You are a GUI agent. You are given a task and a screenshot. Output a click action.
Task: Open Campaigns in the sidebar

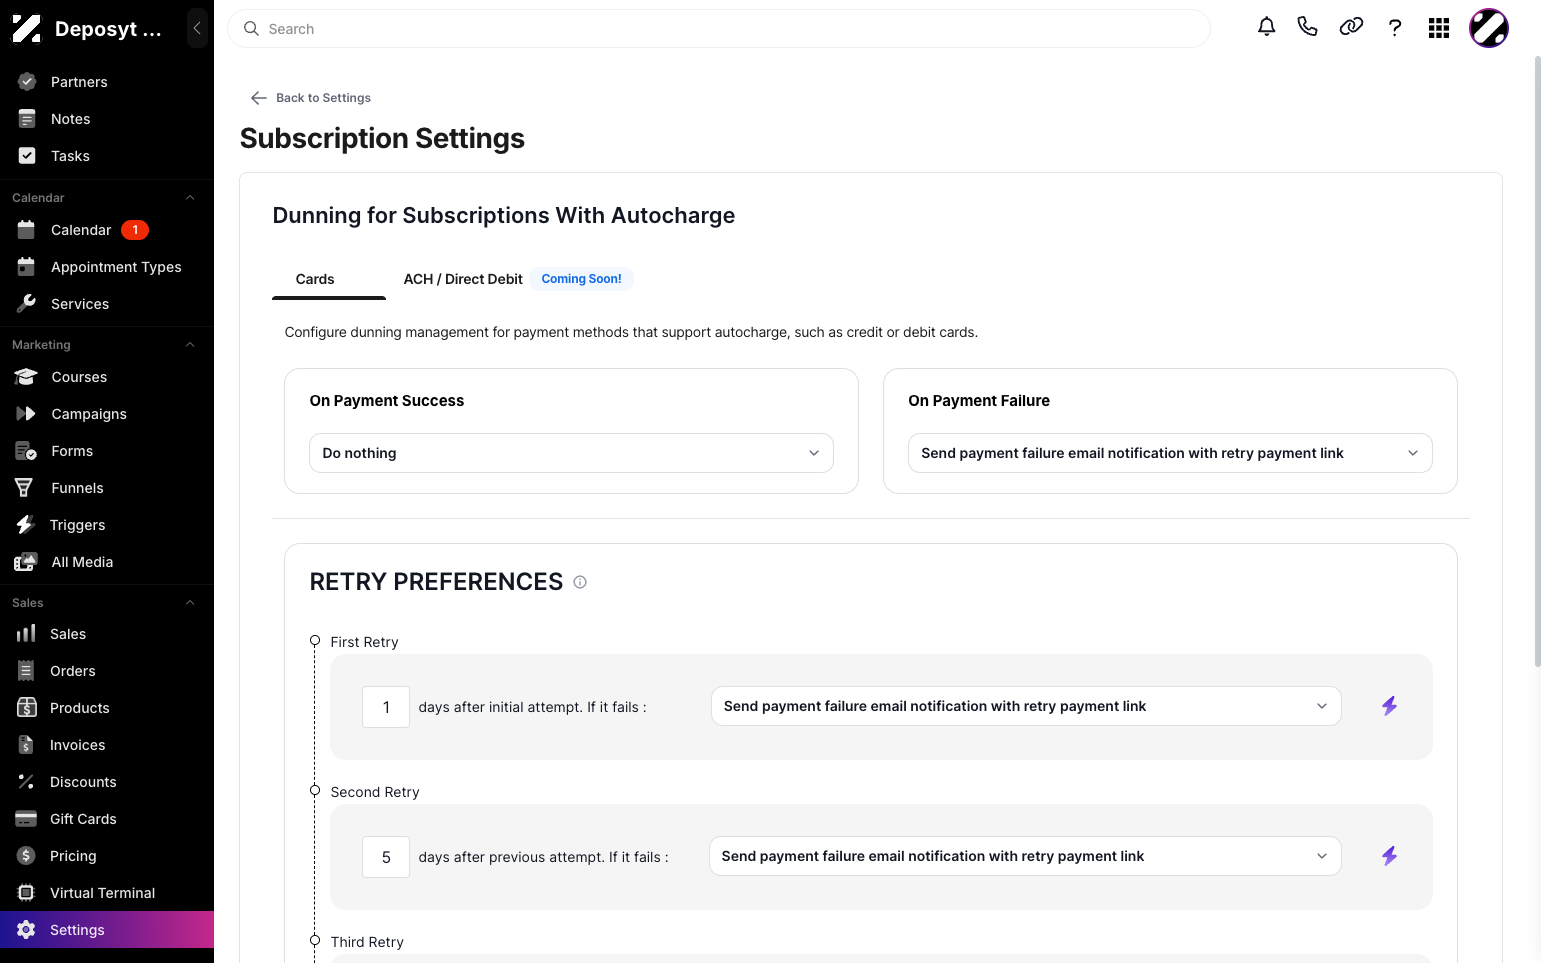click(x=107, y=414)
